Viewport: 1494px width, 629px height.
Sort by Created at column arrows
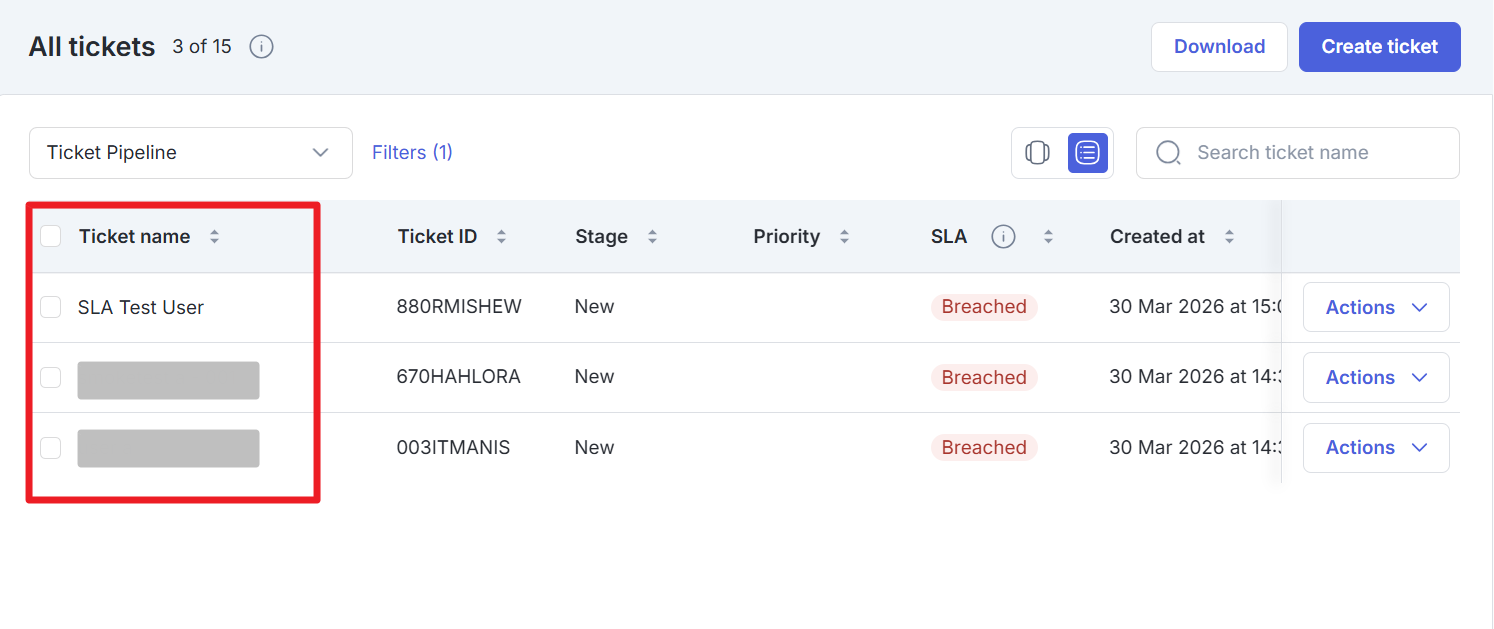(x=1229, y=237)
